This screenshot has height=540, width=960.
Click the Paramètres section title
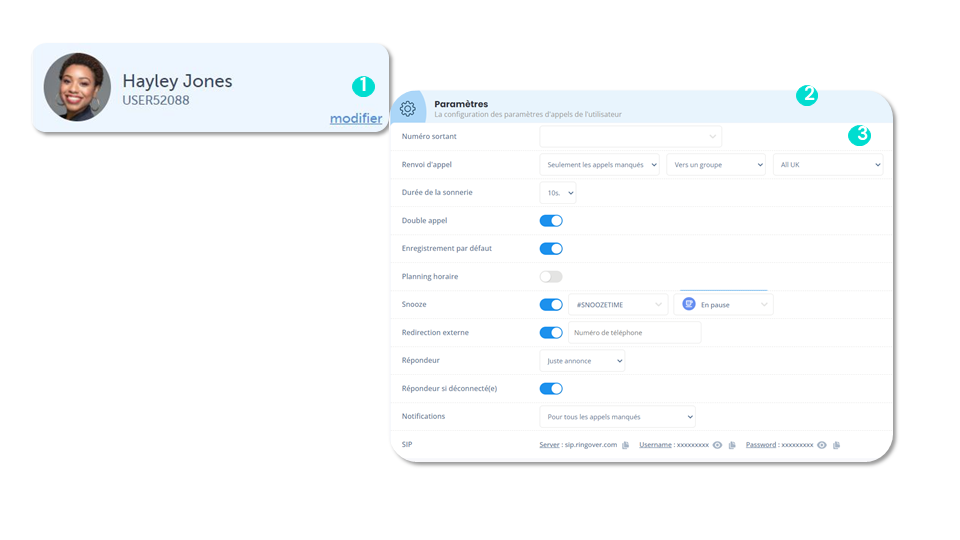pyautogui.click(x=461, y=104)
